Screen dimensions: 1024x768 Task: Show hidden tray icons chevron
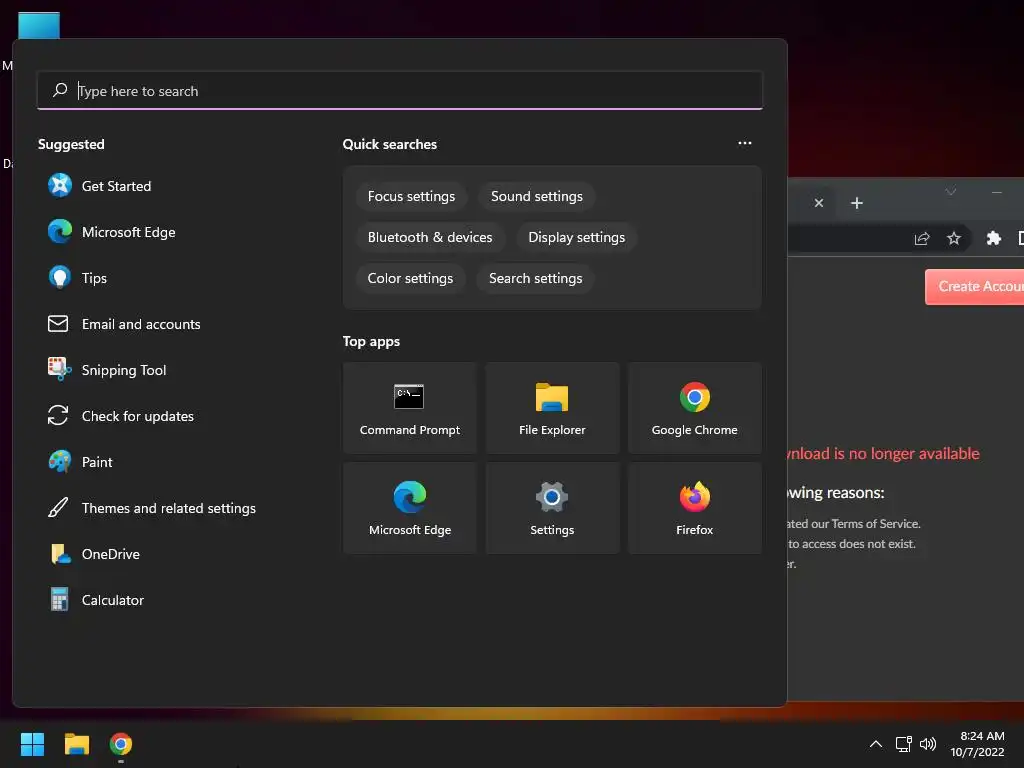pyautogui.click(x=876, y=744)
